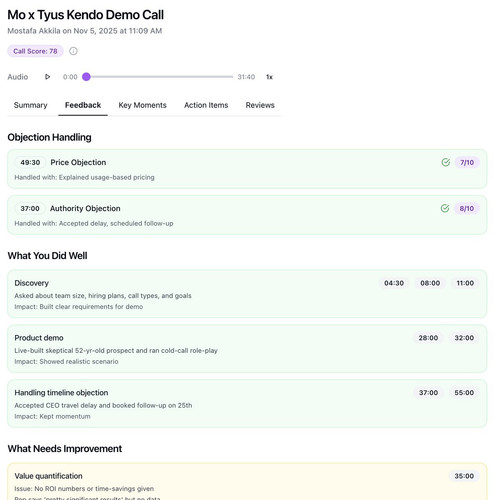Click the Discovery card heading
Image resolution: width=495 pixels, height=500 pixels.
(31, 283)
